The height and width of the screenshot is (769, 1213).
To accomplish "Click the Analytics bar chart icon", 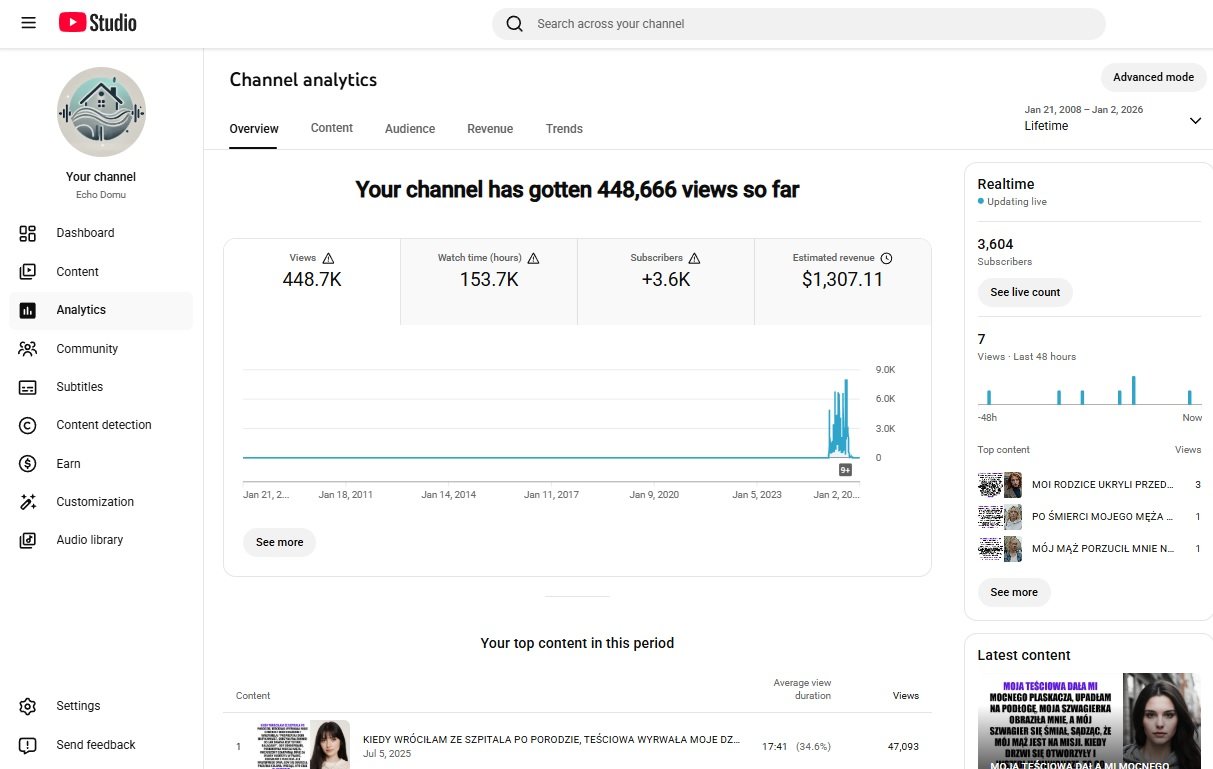I will click(28, 310).
